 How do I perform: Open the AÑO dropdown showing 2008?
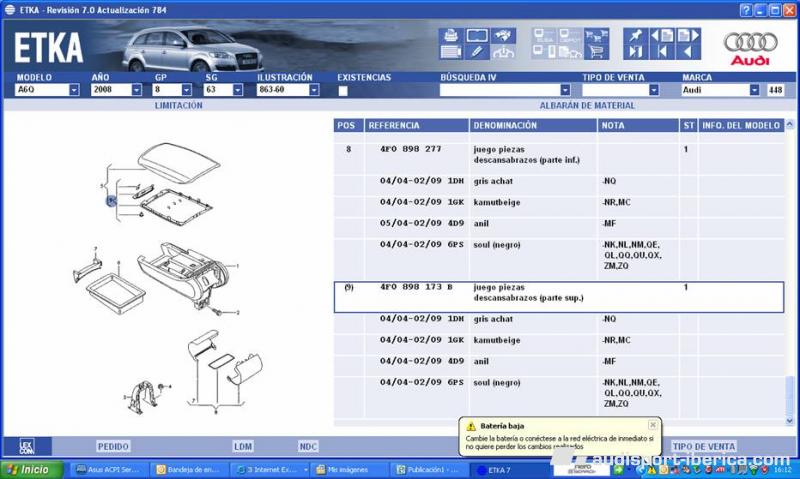pyautogui.click(x=136, y=90)
